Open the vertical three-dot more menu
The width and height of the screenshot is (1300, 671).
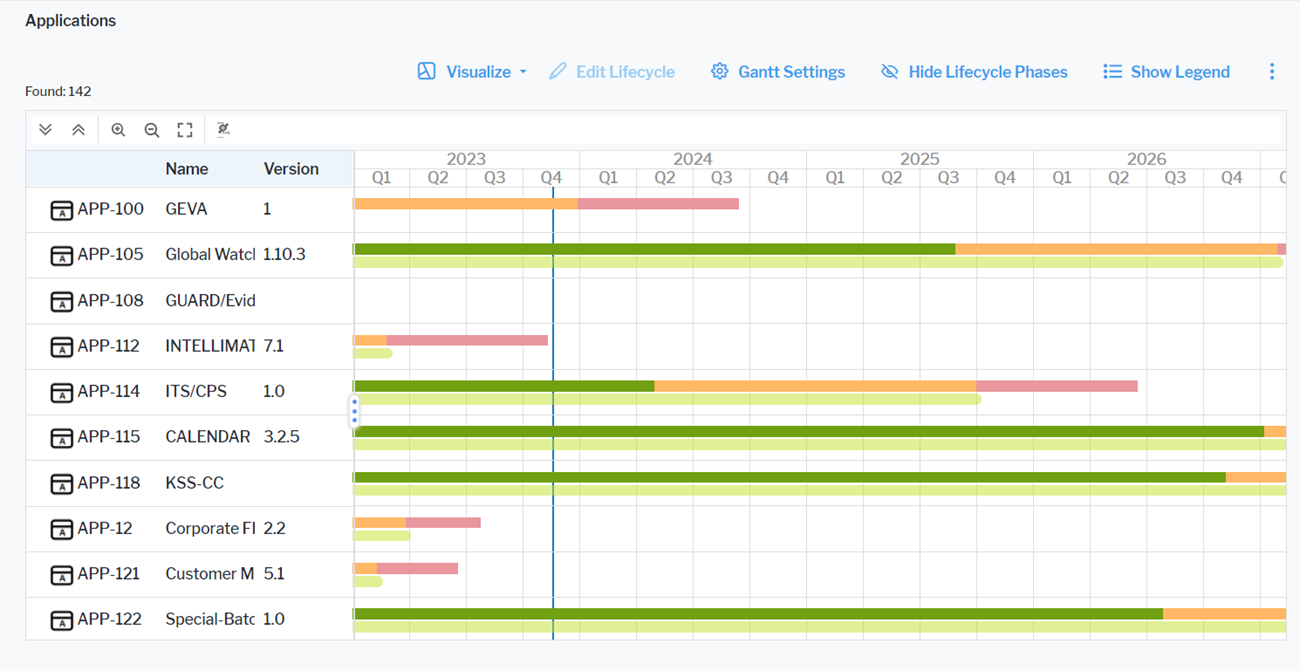1271,72
